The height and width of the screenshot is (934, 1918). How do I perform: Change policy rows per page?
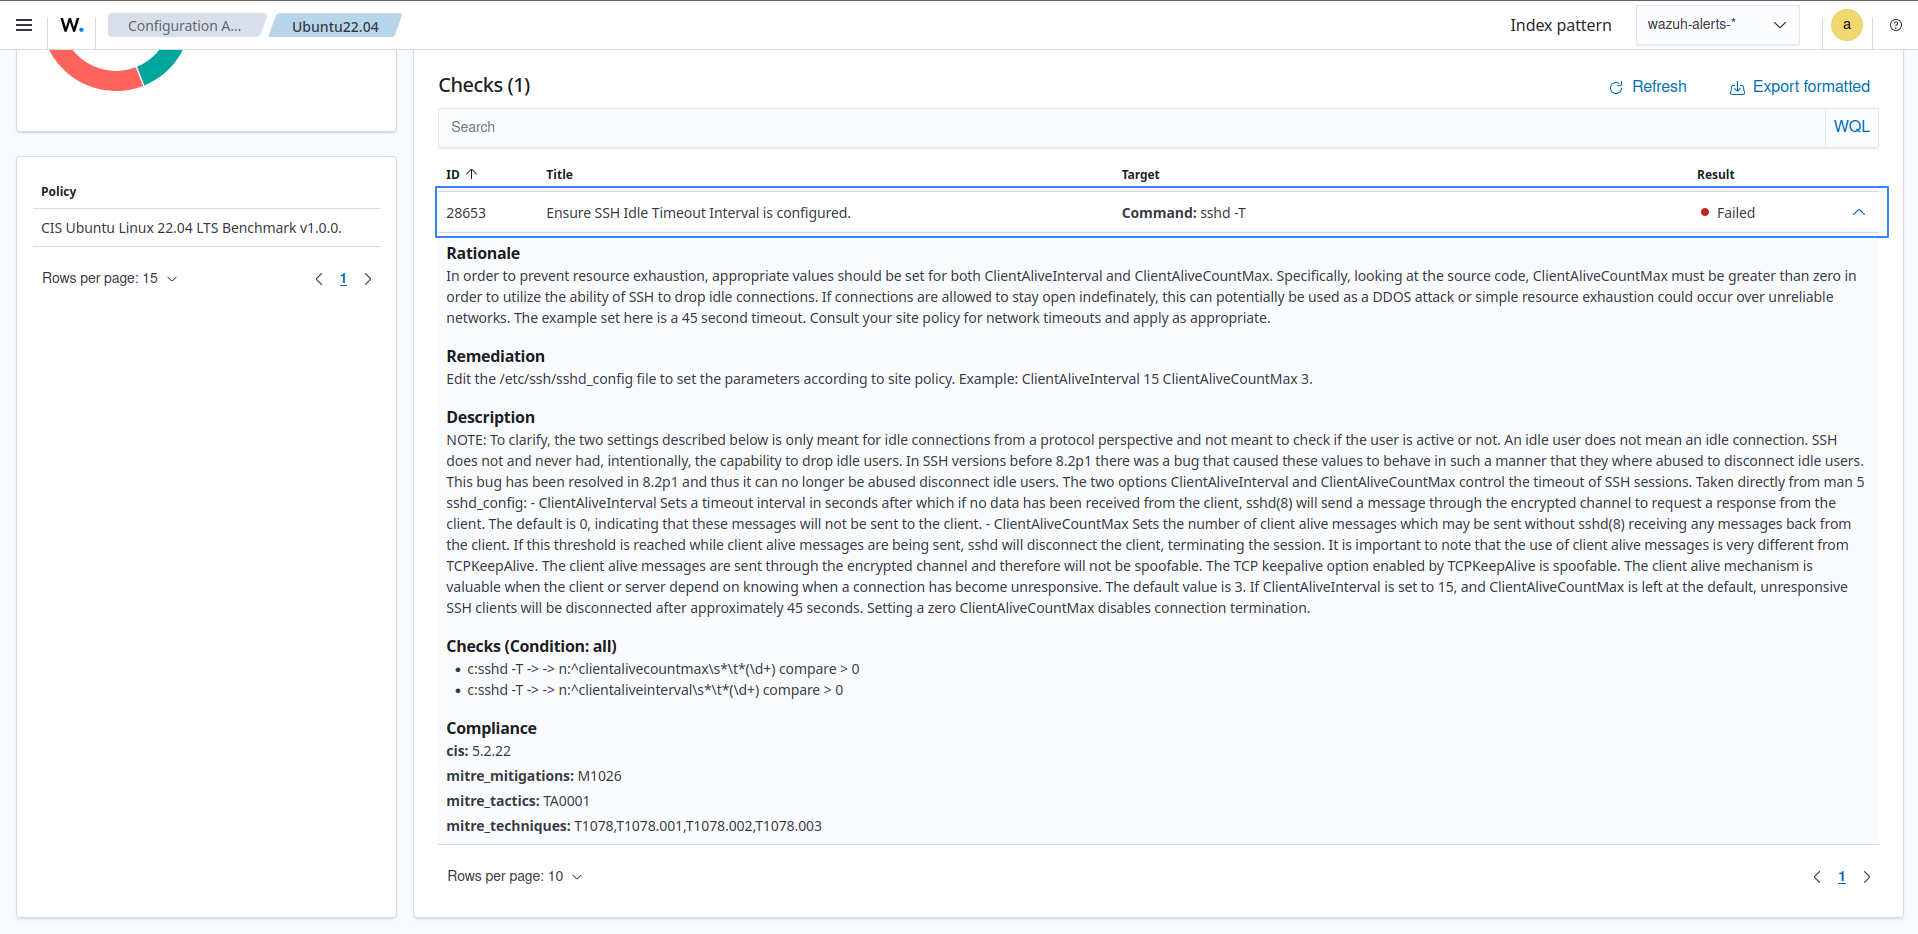click(x=109, y=278)
